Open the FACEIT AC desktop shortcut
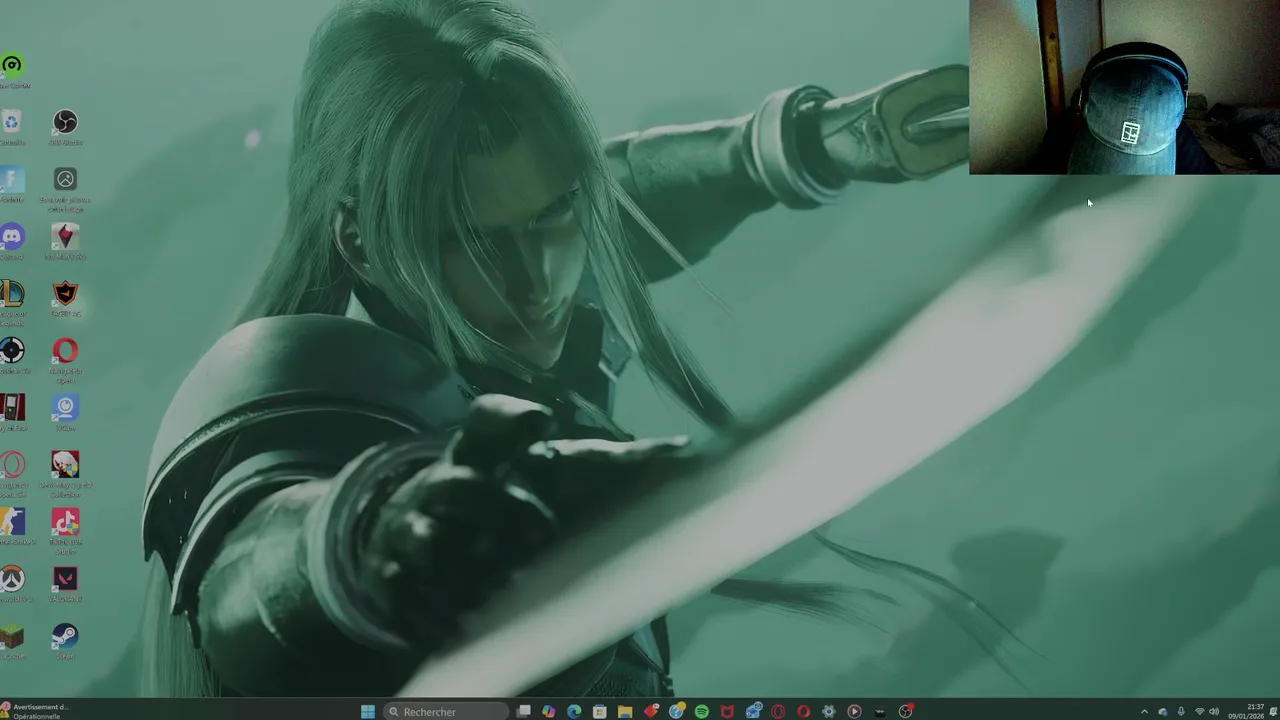This screenshot has width=1280, height=720. (65, 297)
